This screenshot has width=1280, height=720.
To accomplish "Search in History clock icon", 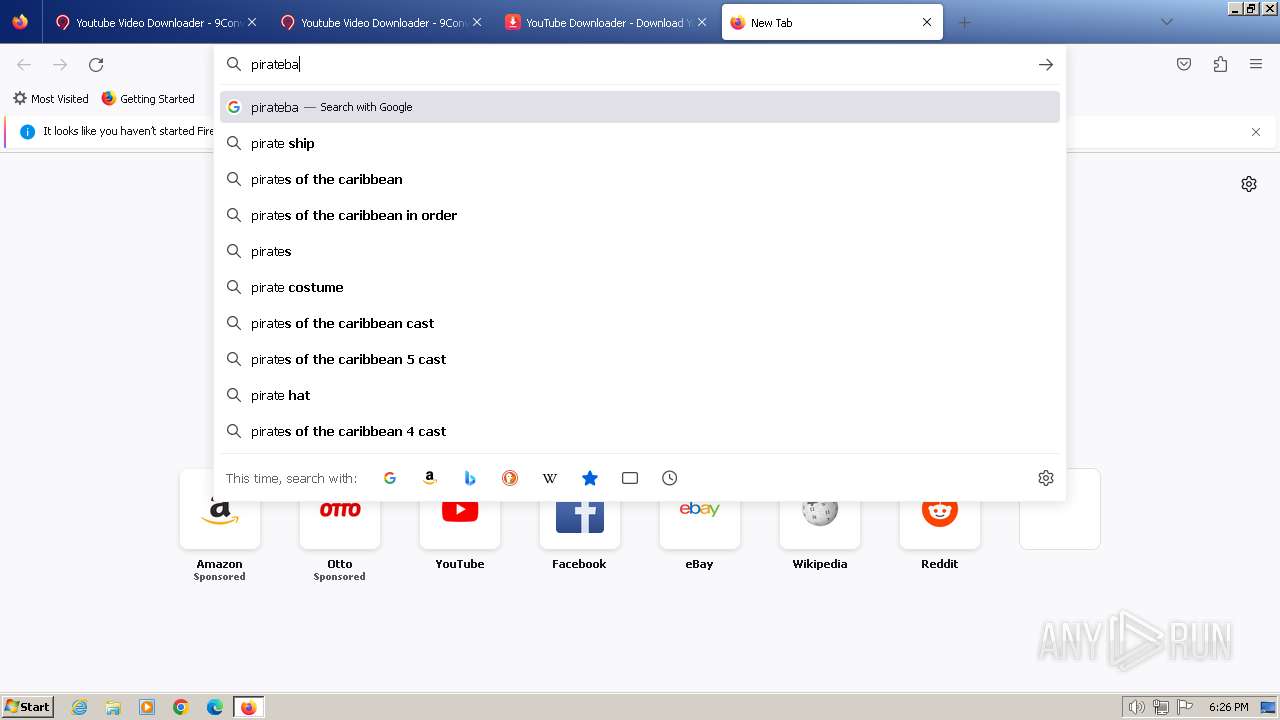I will pos(670,478).
